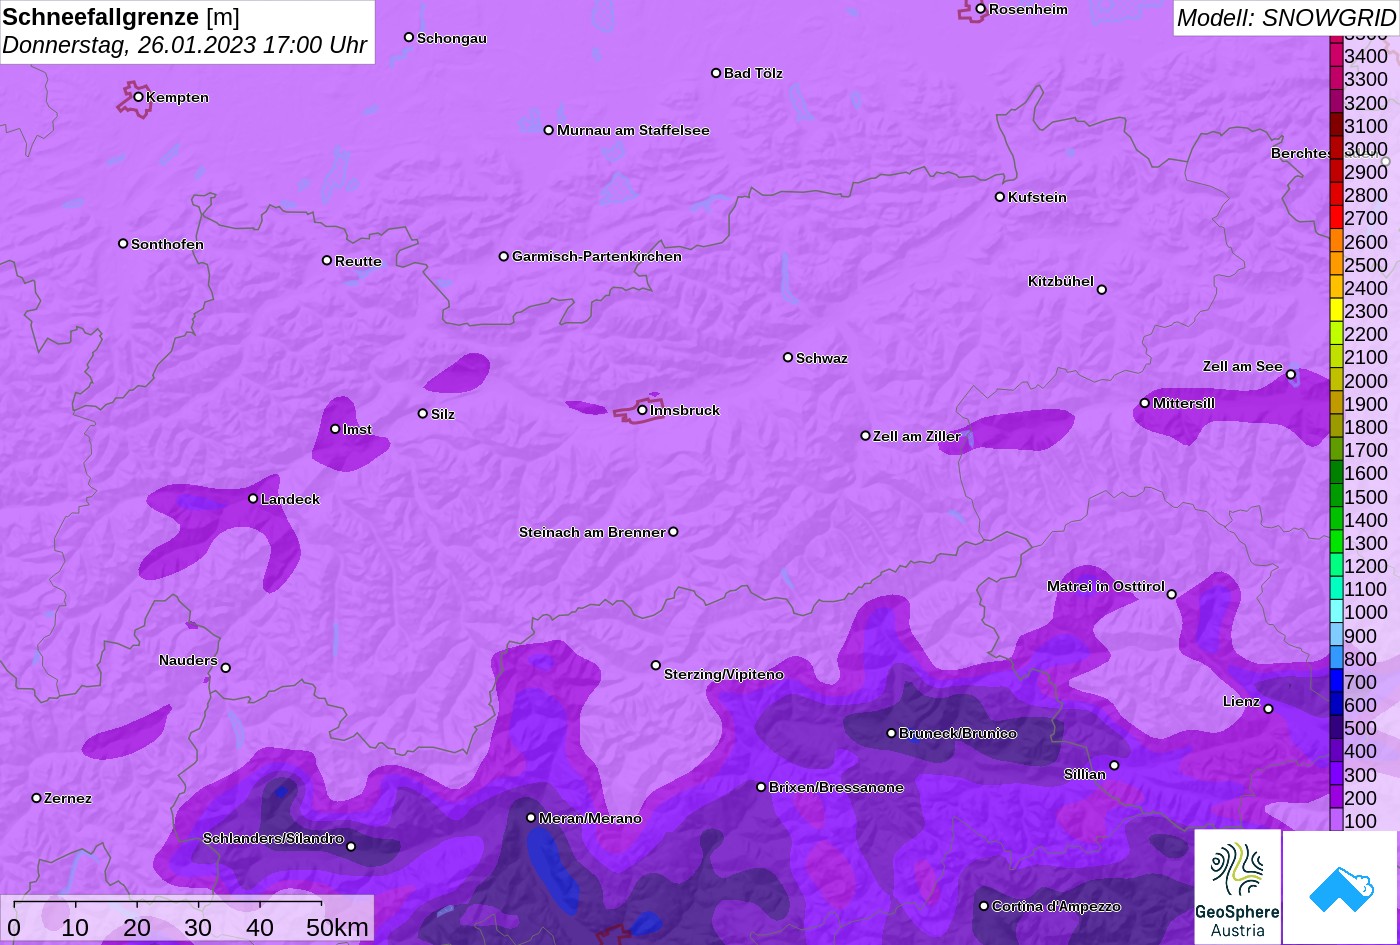Click the Murnau am Staffelsee label
1400x945 pixels.
633,130
